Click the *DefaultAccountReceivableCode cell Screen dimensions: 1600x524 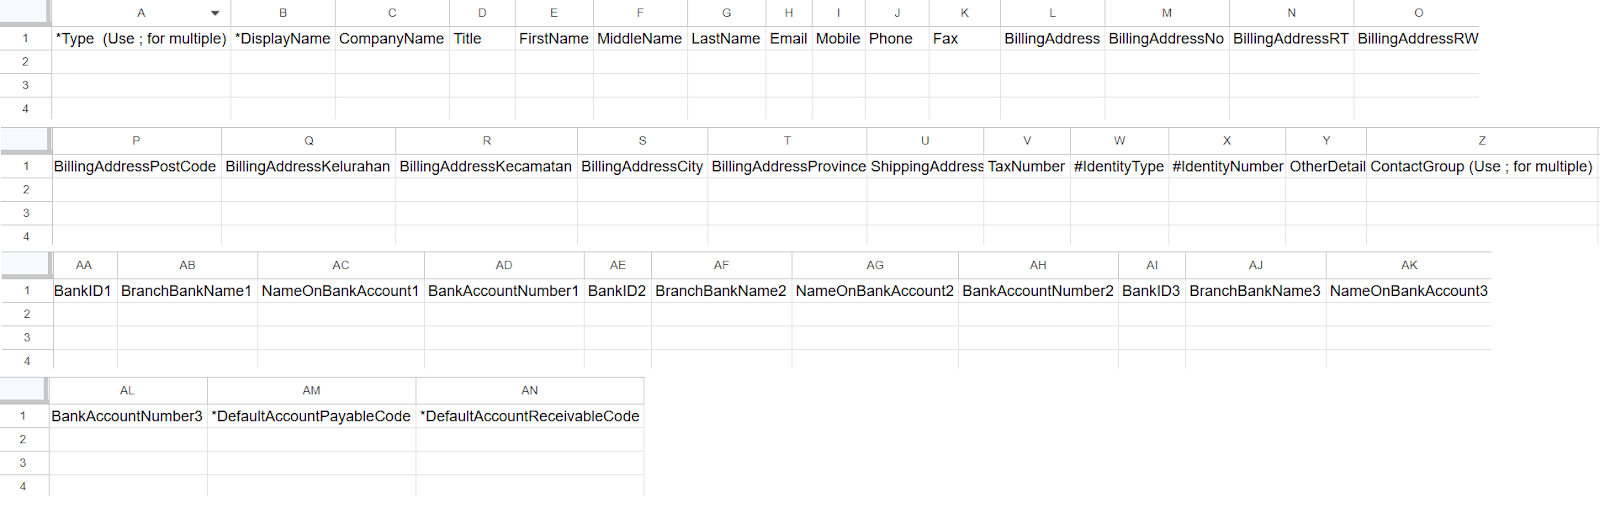coord(529,416)
